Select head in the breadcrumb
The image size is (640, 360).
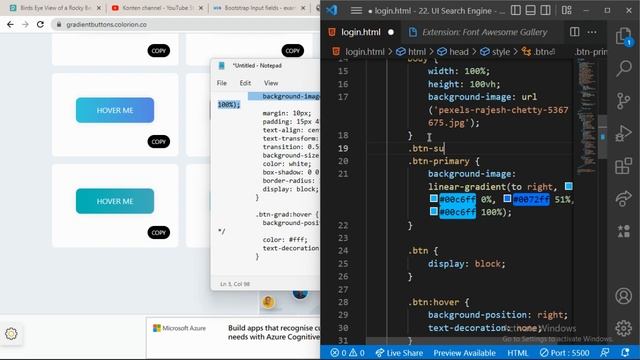458,52
